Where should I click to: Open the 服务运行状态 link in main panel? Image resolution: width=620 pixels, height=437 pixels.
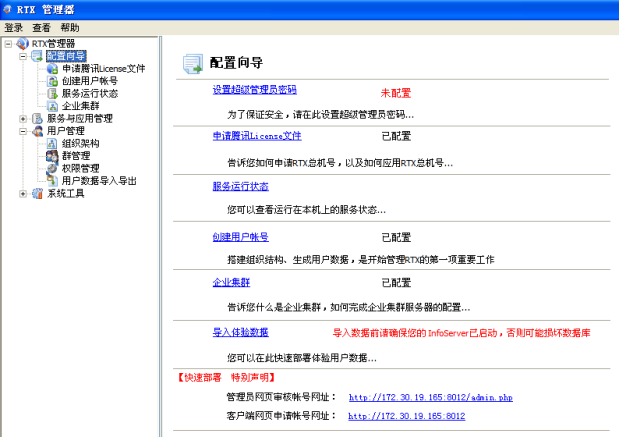[x=240, y=186]
